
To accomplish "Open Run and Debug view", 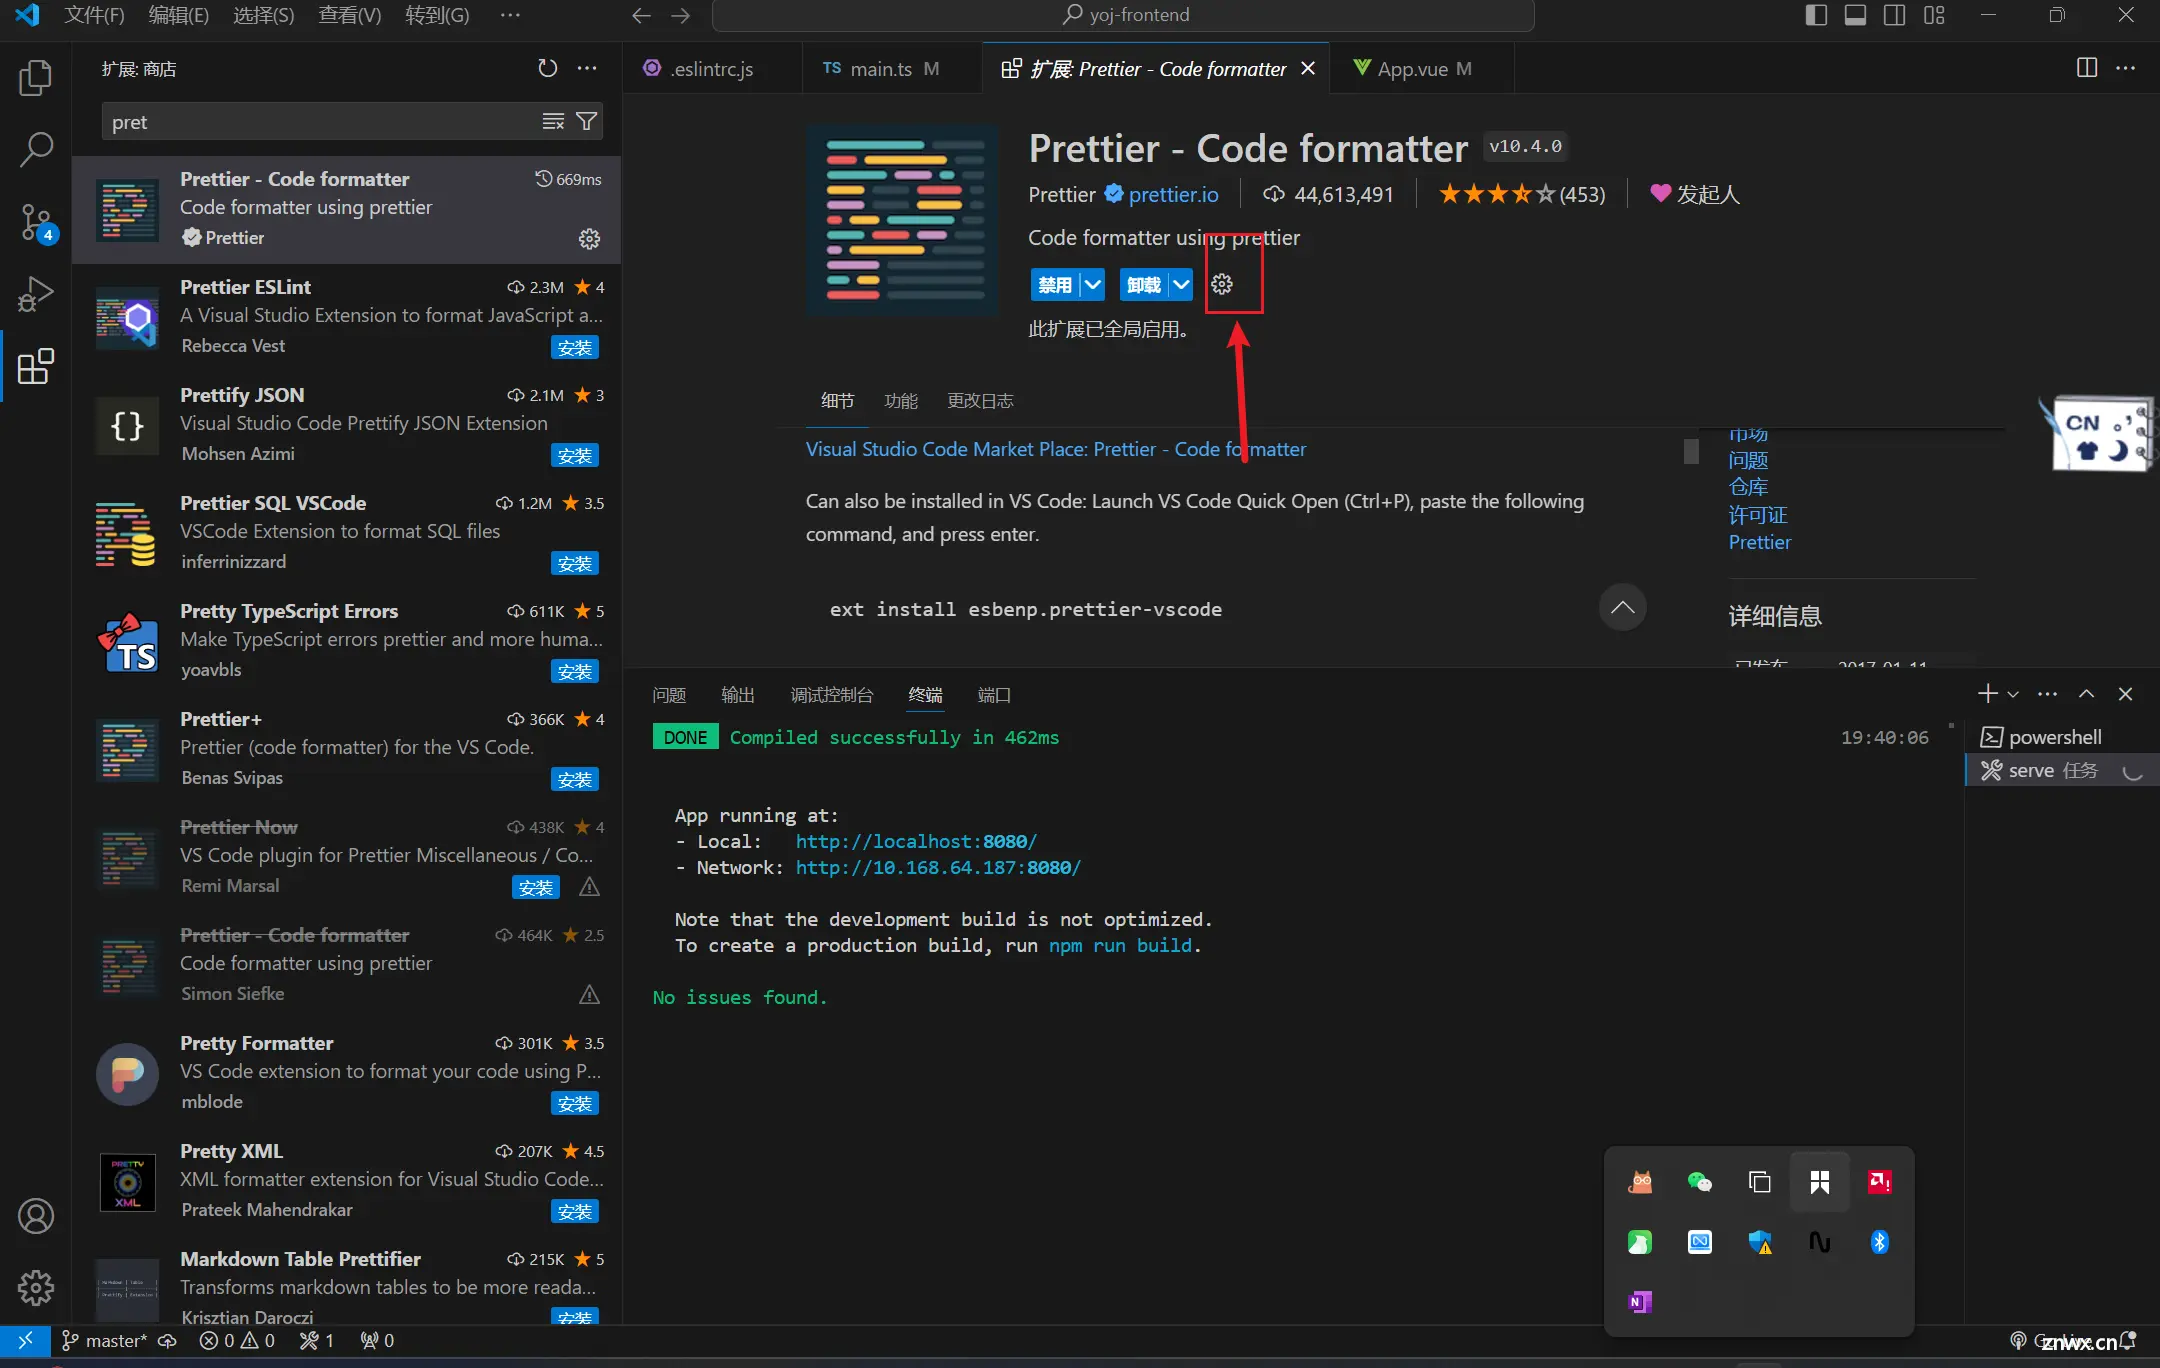I will click(x=36, y=294).
